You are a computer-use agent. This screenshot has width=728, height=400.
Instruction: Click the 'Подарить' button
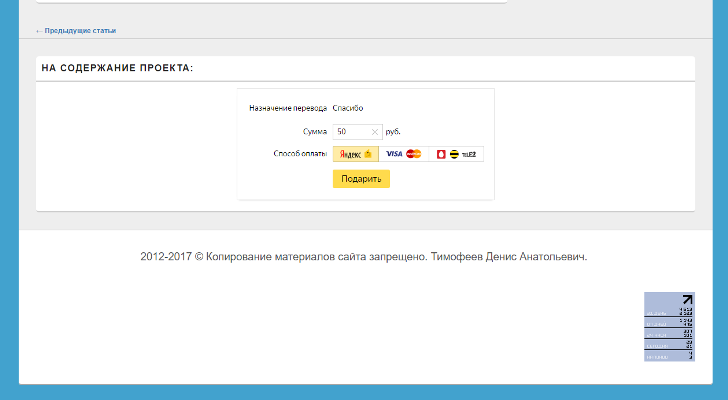tap(361, 179)
